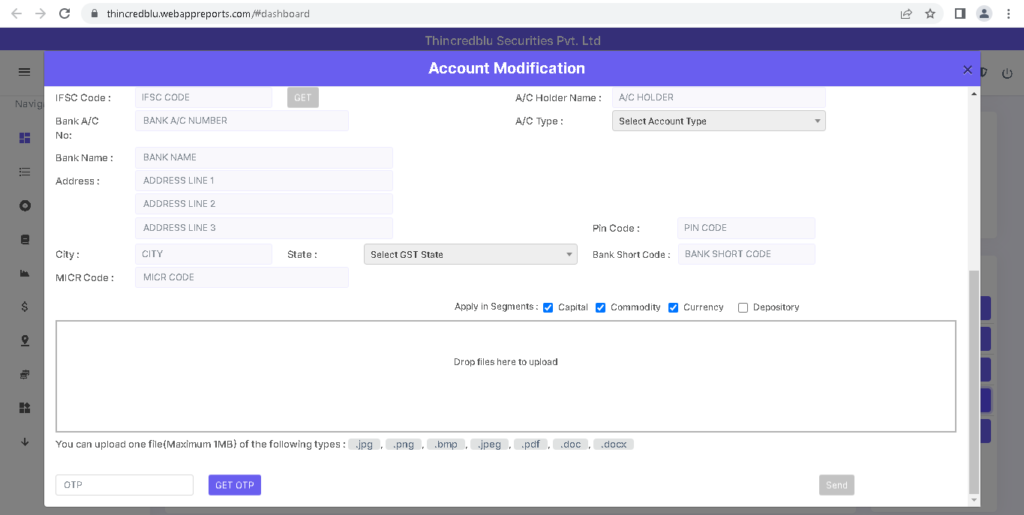Image resolution: width=1024 pixels, height=515 pixels.
Task: Focus the BANK NAME field
Action: click(264, 157)
